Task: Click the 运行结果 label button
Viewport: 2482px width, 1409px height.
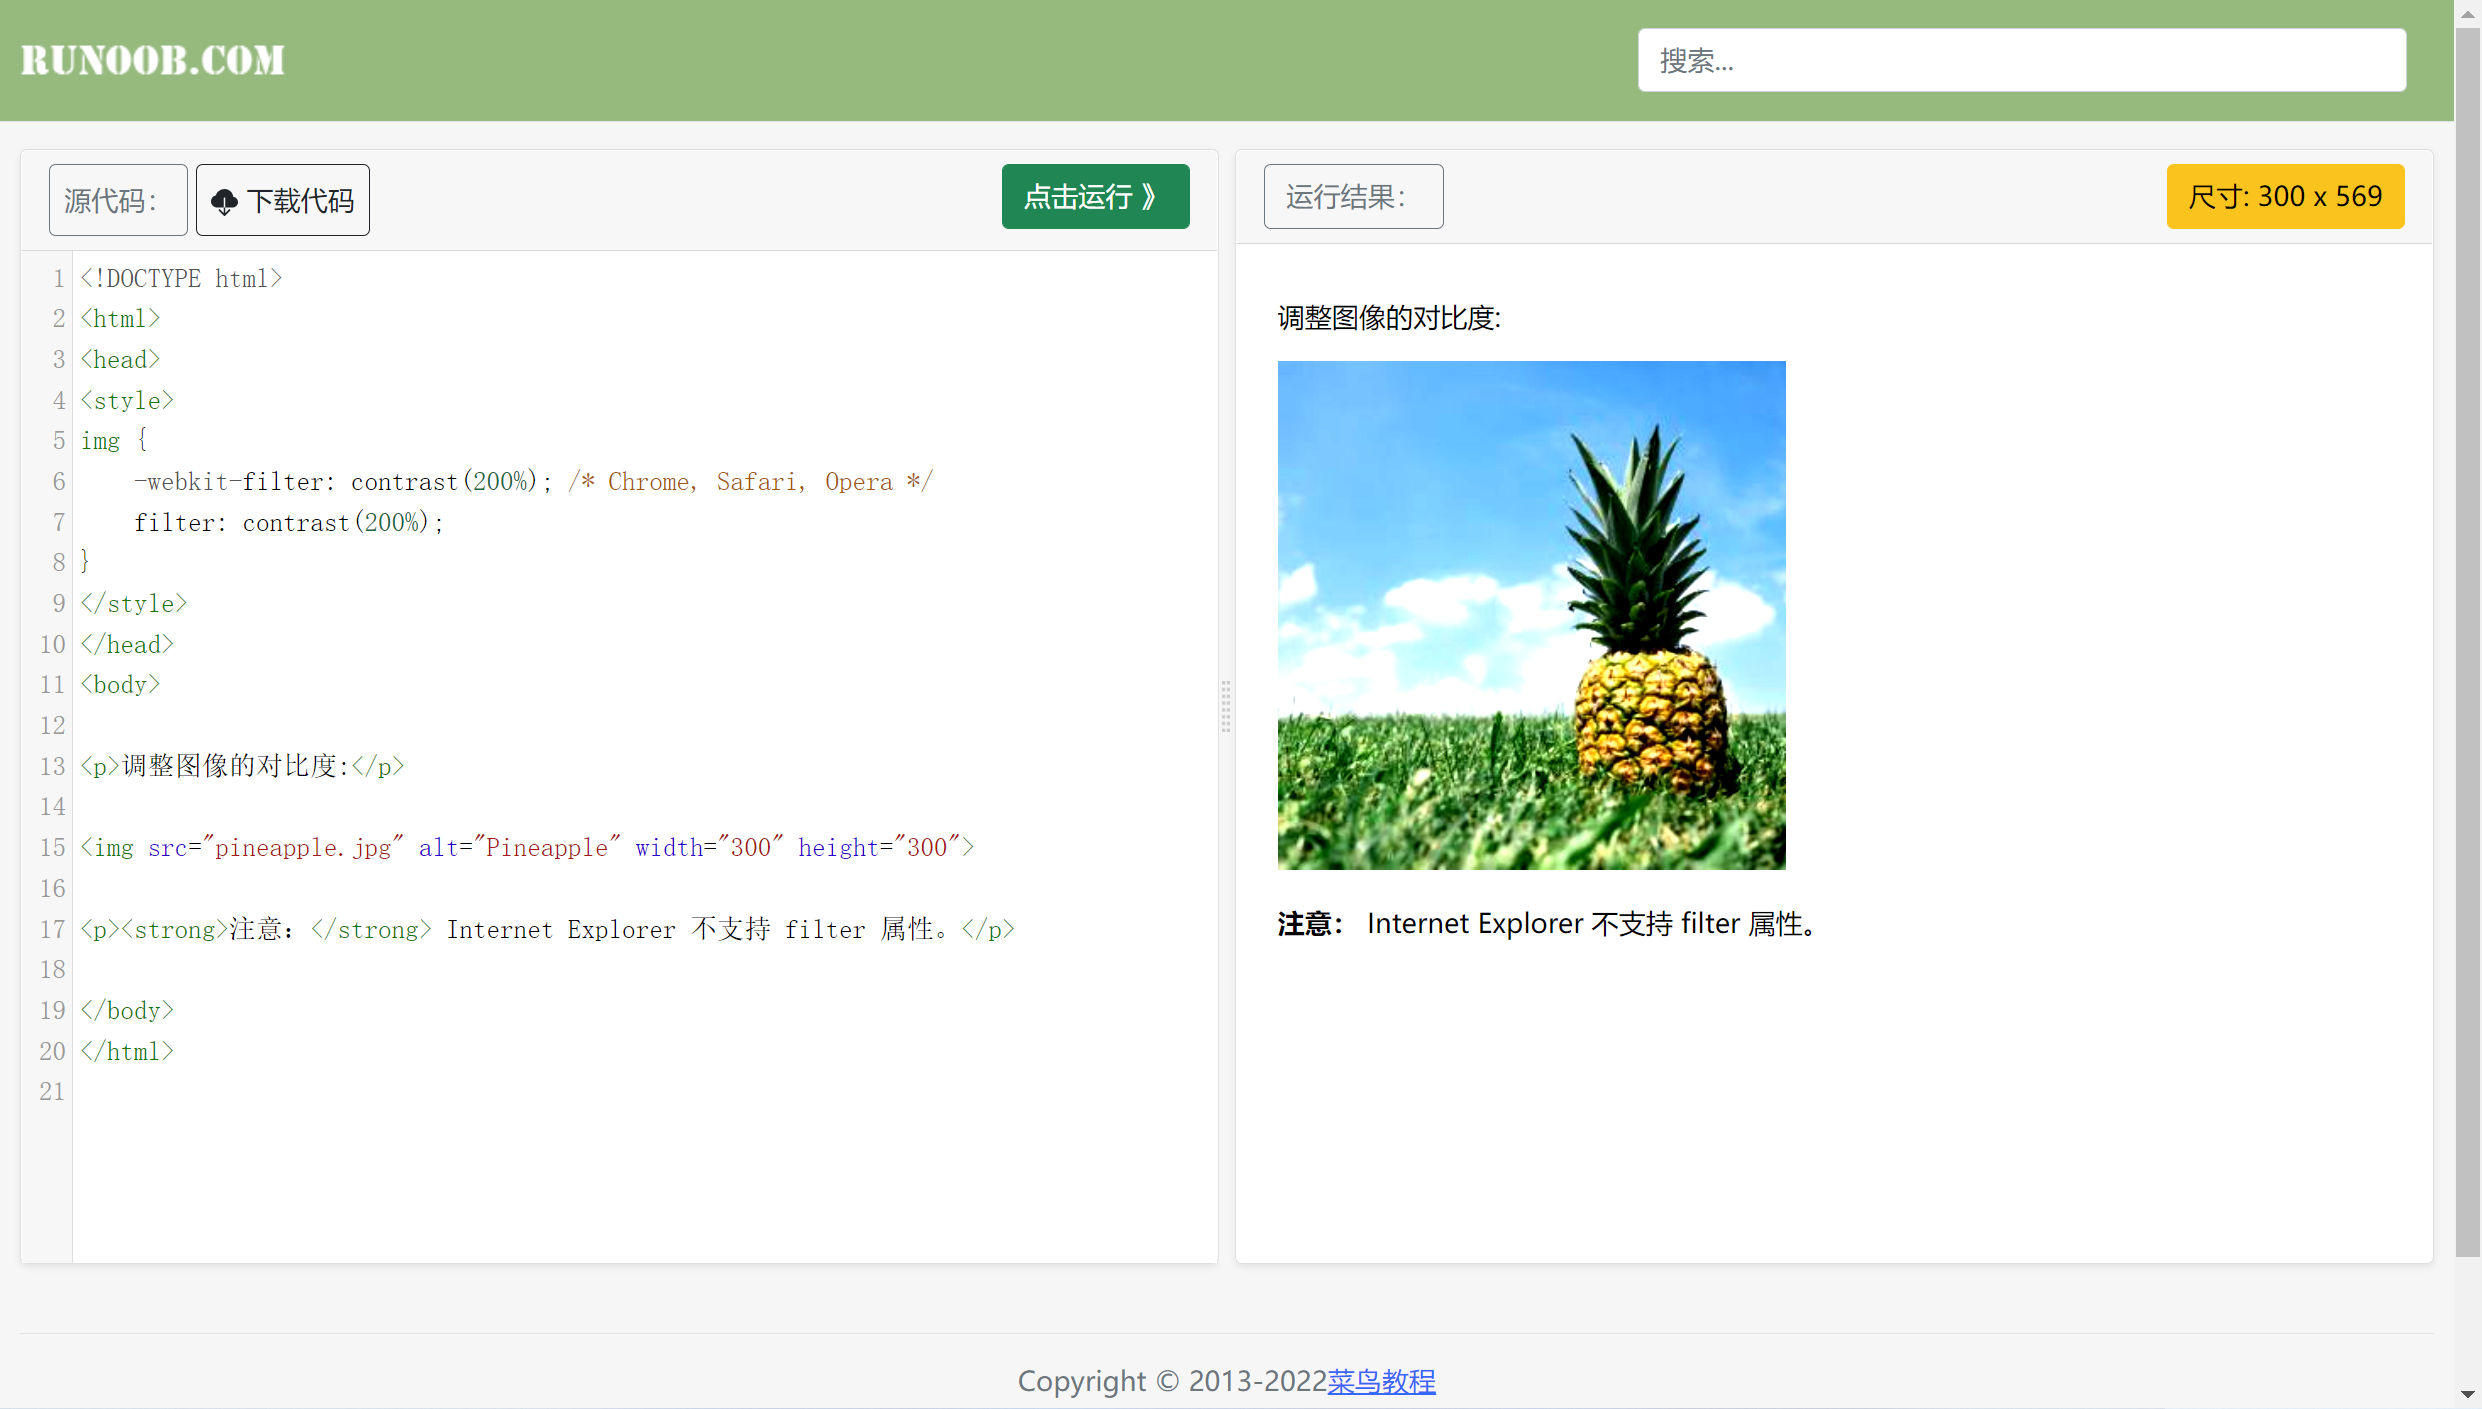Action: click(1353, 196)
